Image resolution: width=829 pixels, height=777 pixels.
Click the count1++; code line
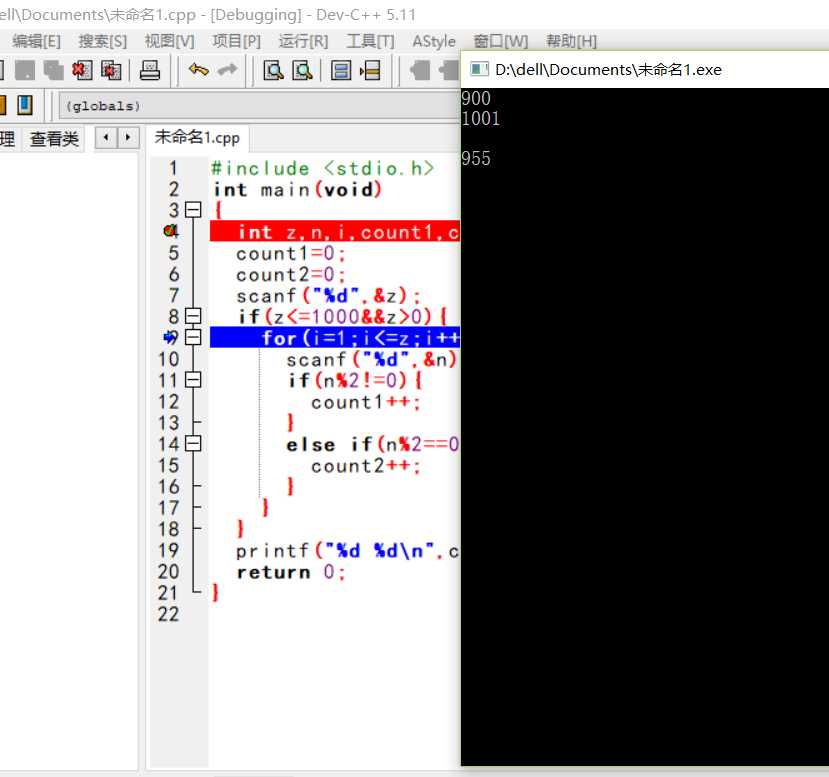[x=366, y=402]
